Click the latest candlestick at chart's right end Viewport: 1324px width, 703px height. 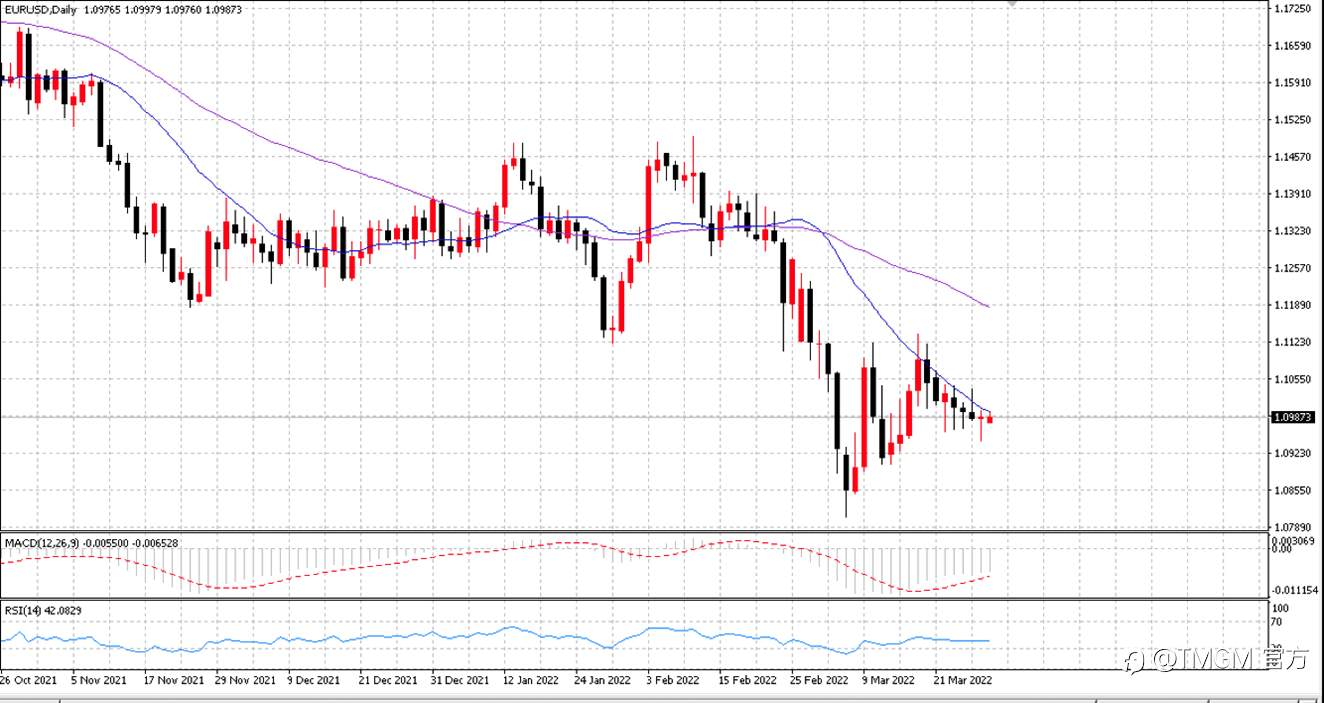point(990,419)
